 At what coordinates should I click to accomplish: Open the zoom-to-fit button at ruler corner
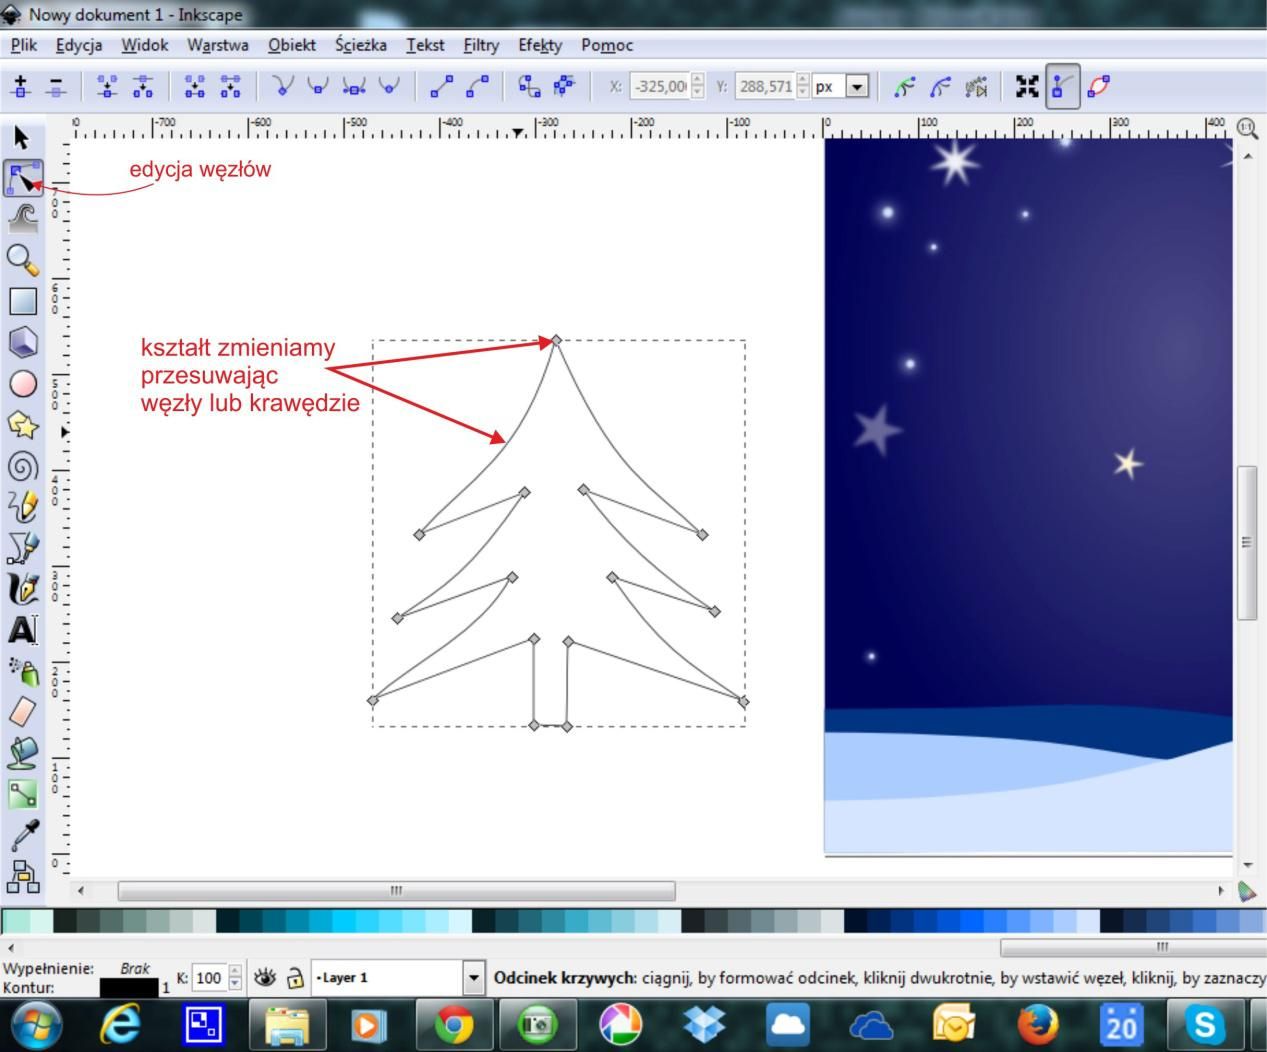[x=1246, y=128]
